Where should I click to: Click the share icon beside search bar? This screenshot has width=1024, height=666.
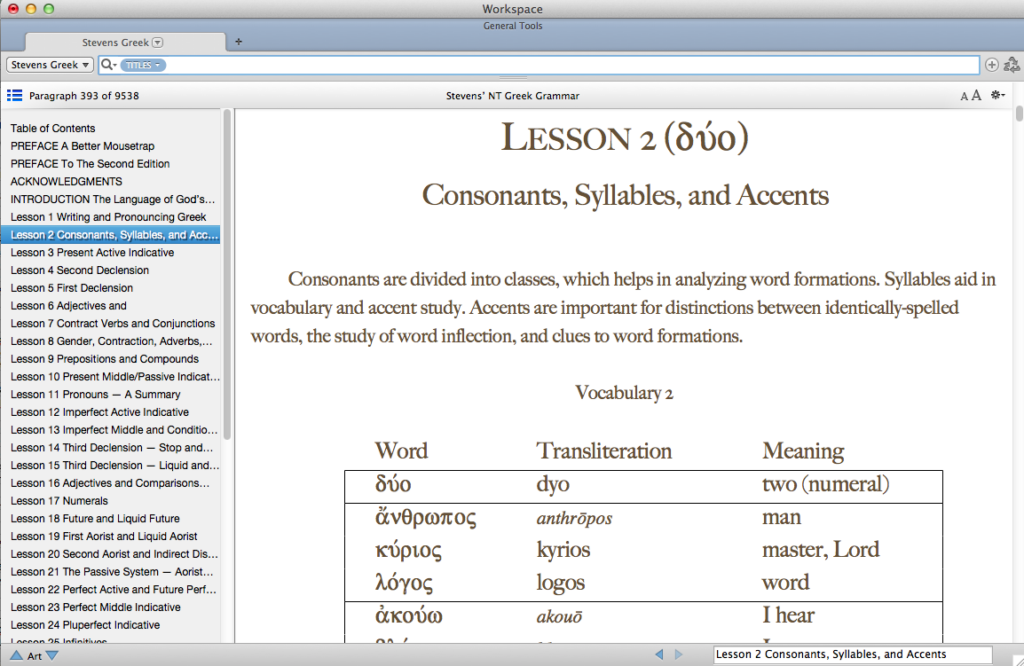pos(1011,65)
